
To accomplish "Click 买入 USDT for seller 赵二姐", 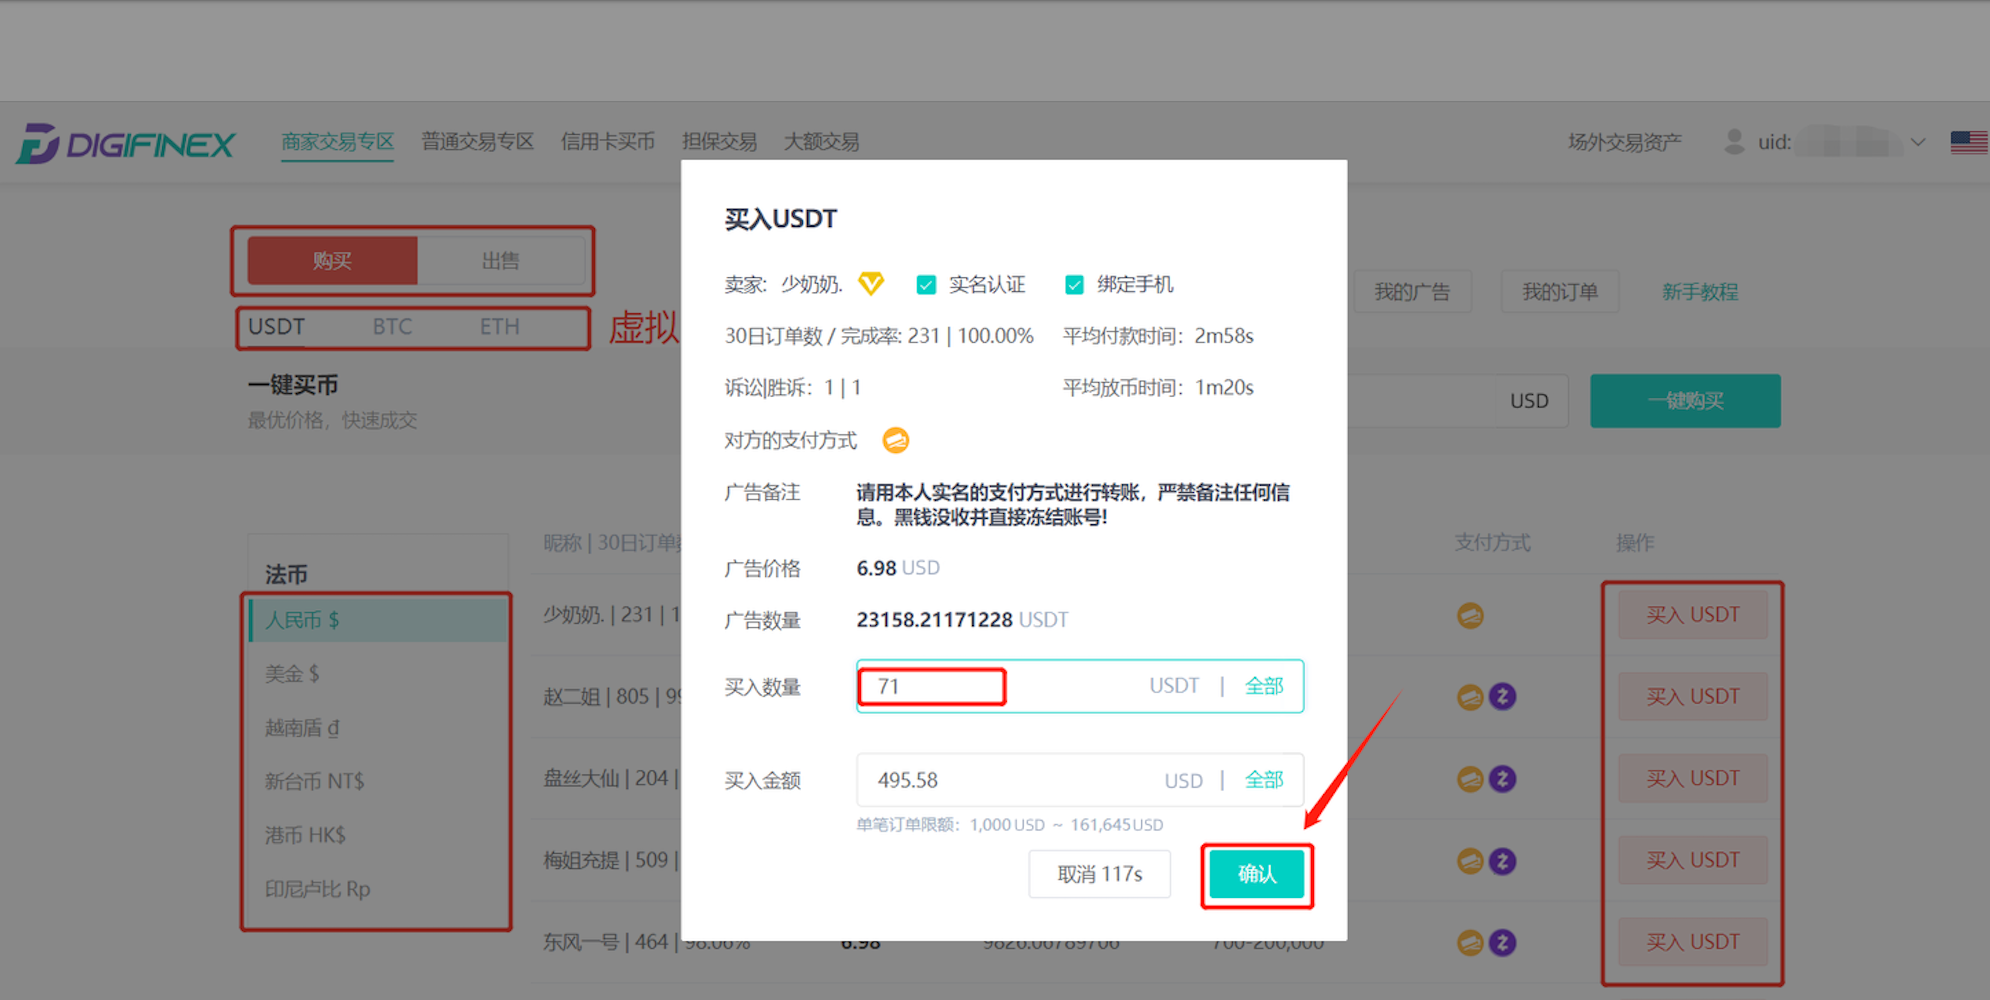I will click(x=1693, y=697).
